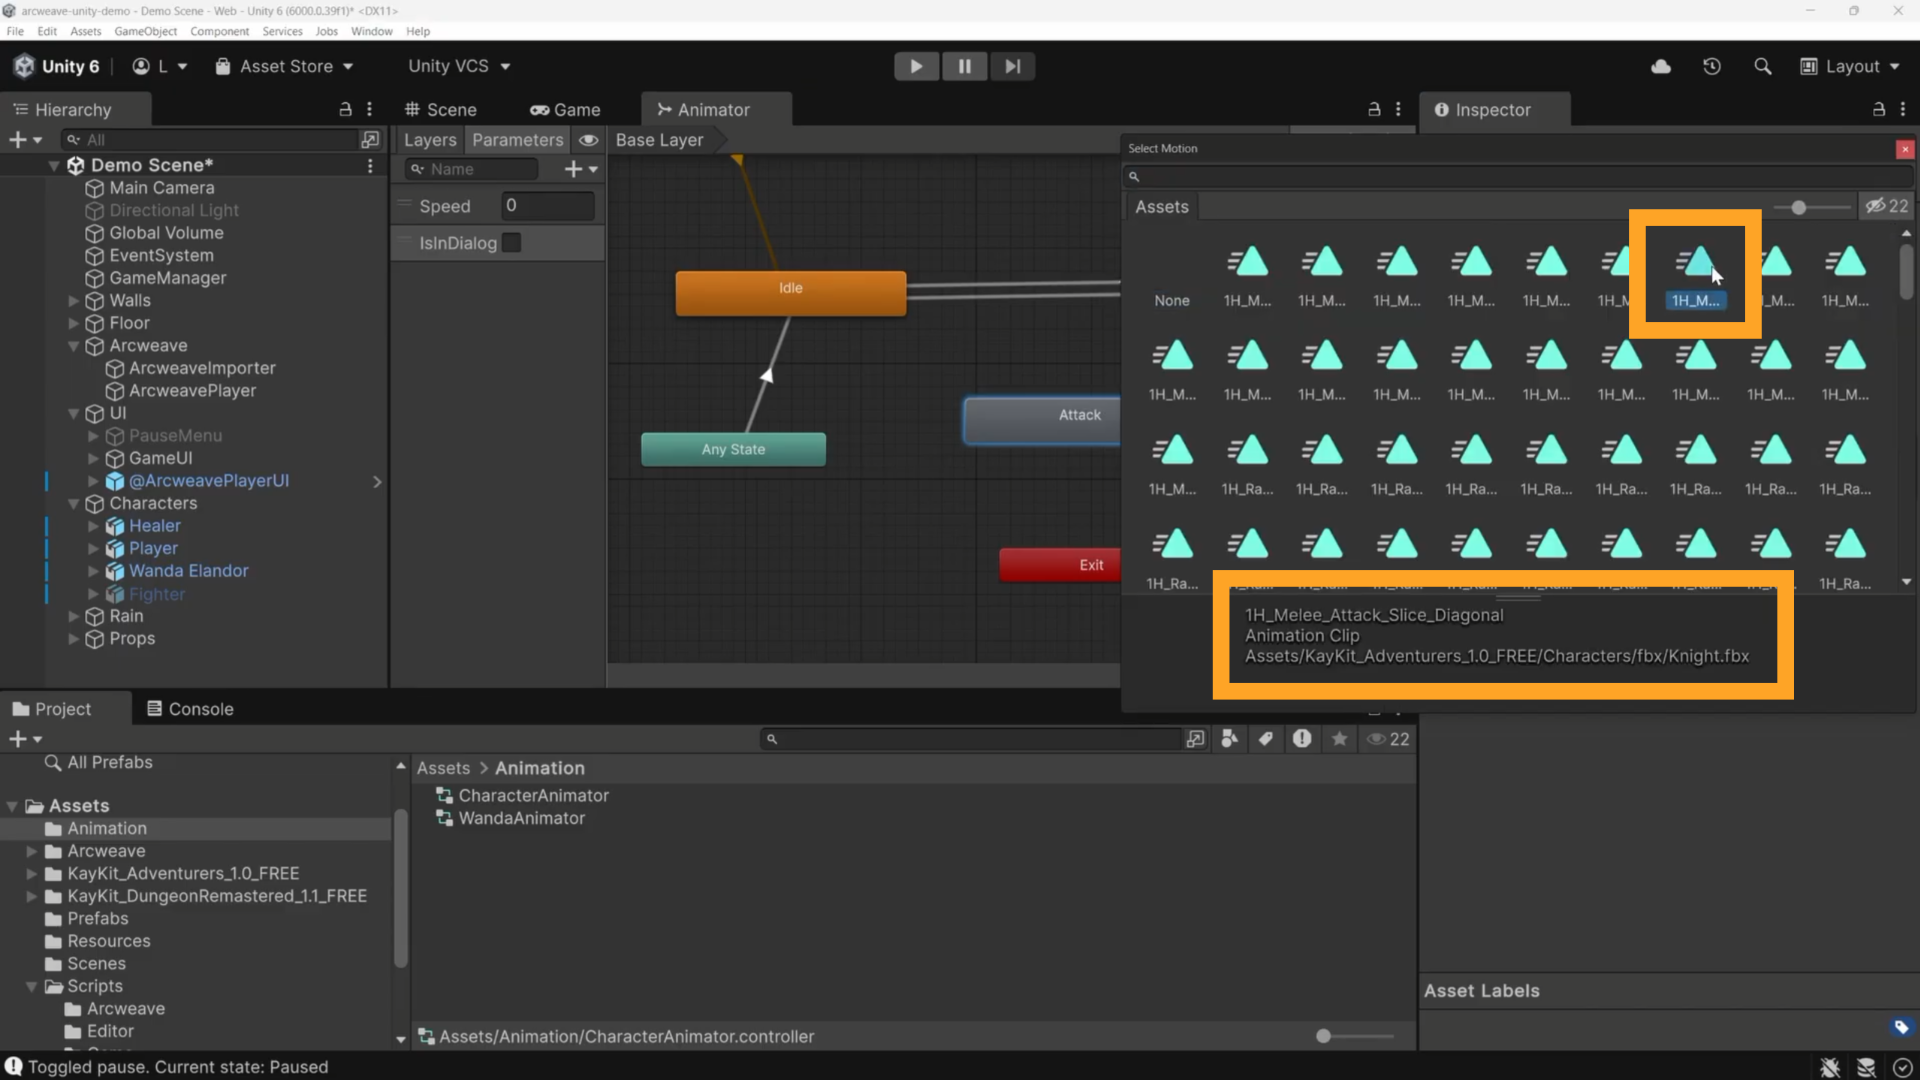The height and width of the screenshot is (1080, 1920).
Task: Open the Unity VCS dropdown
Action: tap(459, 66)
